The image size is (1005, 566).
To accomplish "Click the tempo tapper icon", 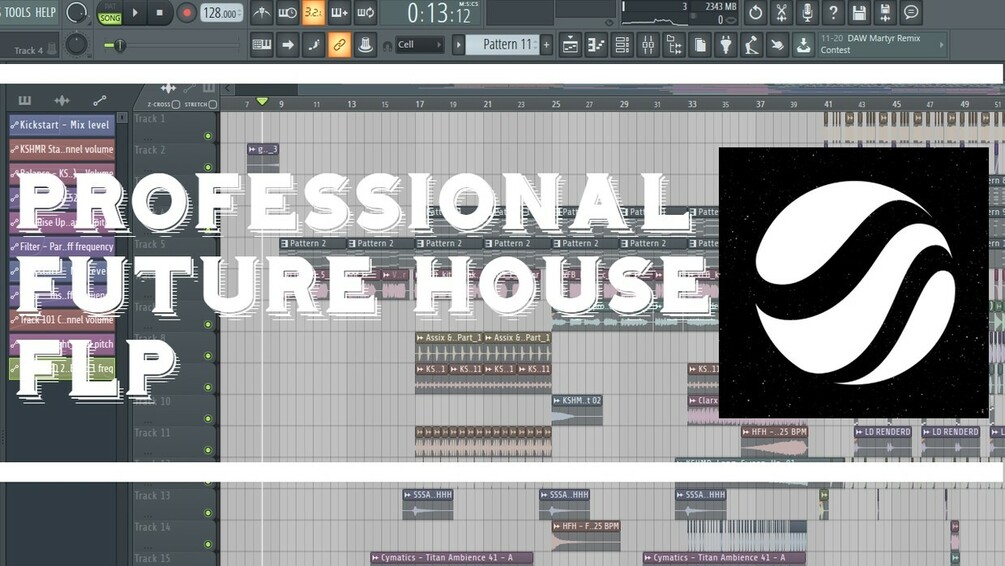I will [x=751, y=45].
